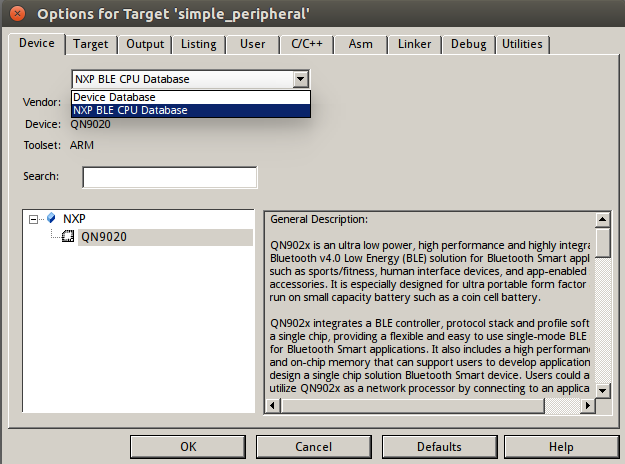
Task: Click the NXP vendor diamond icon
Action: click(51, 218)
